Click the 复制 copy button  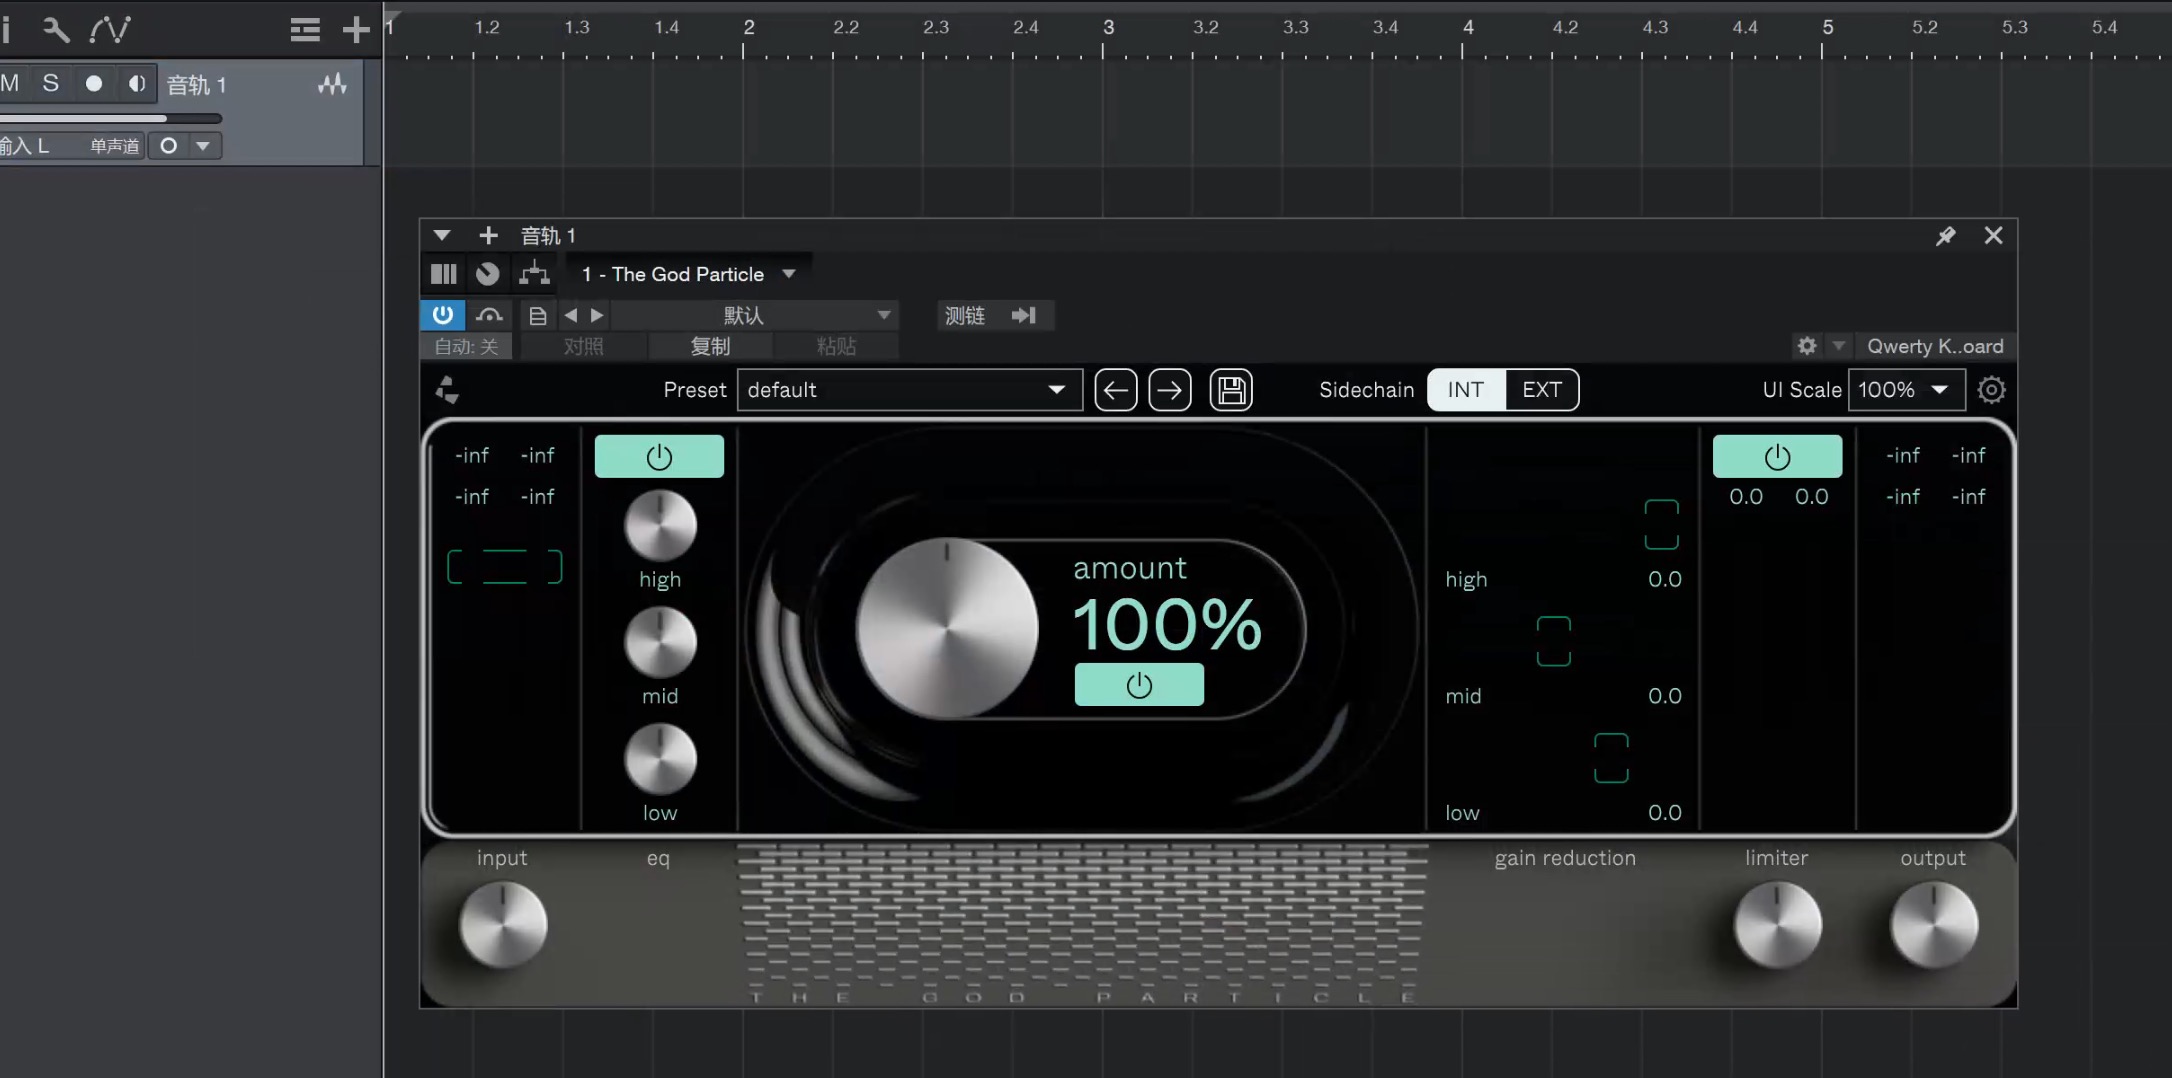(710, 346)
